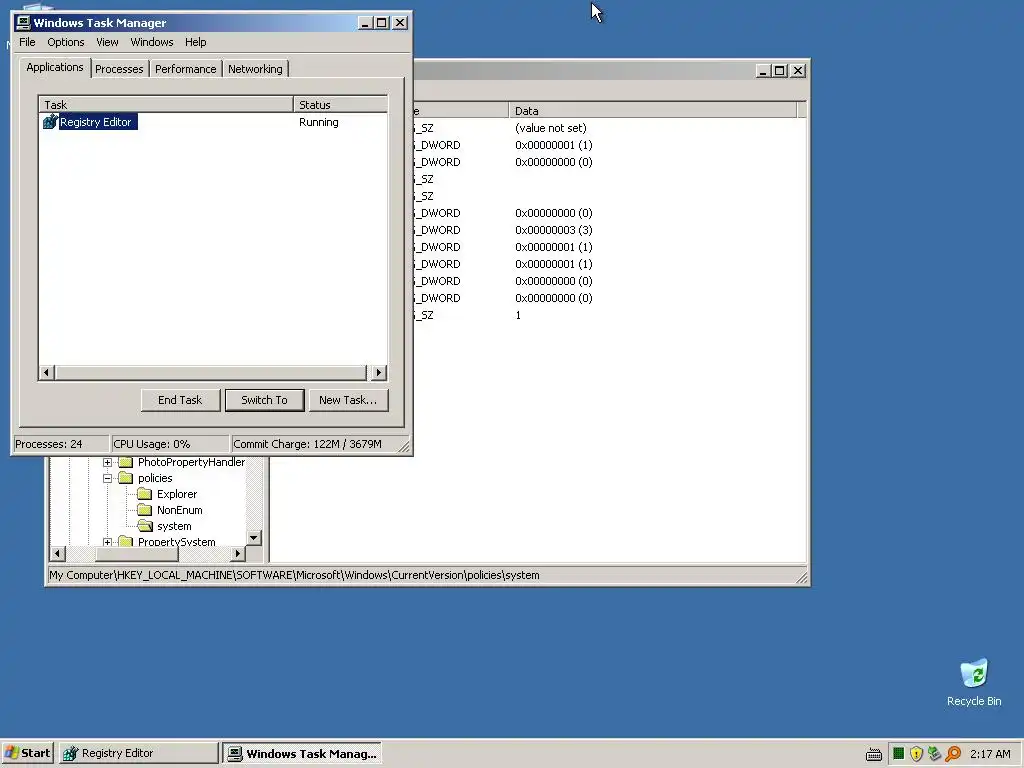This screenshot has height=768, width=1024.
Task: Click registry tree scroll left arrow
Action: 57,554
